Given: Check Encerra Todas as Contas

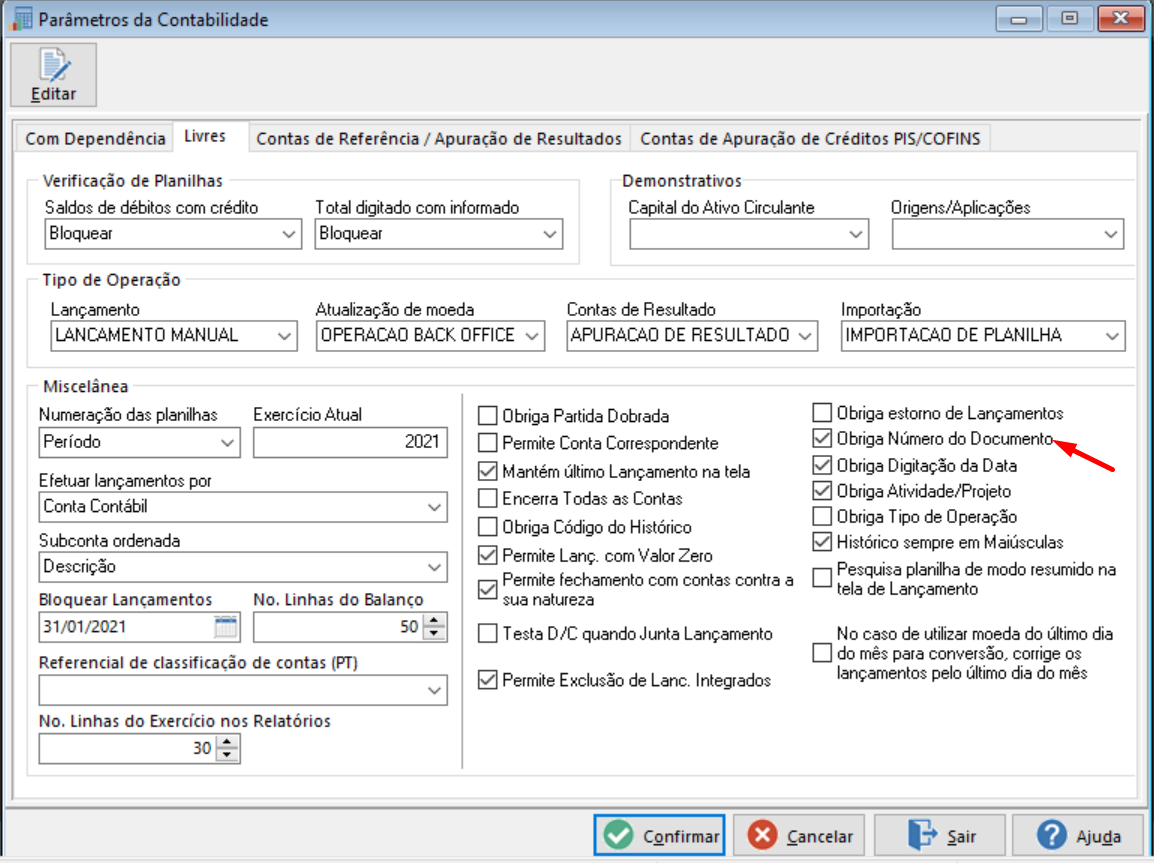Looking at the screenshot, I should click(487, 498).
